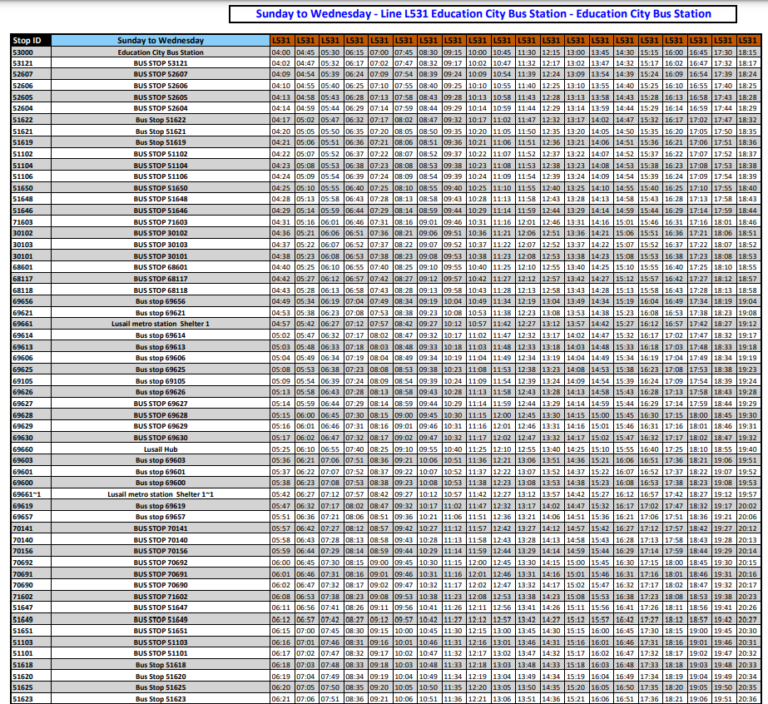
Task: Click the 04:00 departure for stop 53000
Action: [280, 52]
